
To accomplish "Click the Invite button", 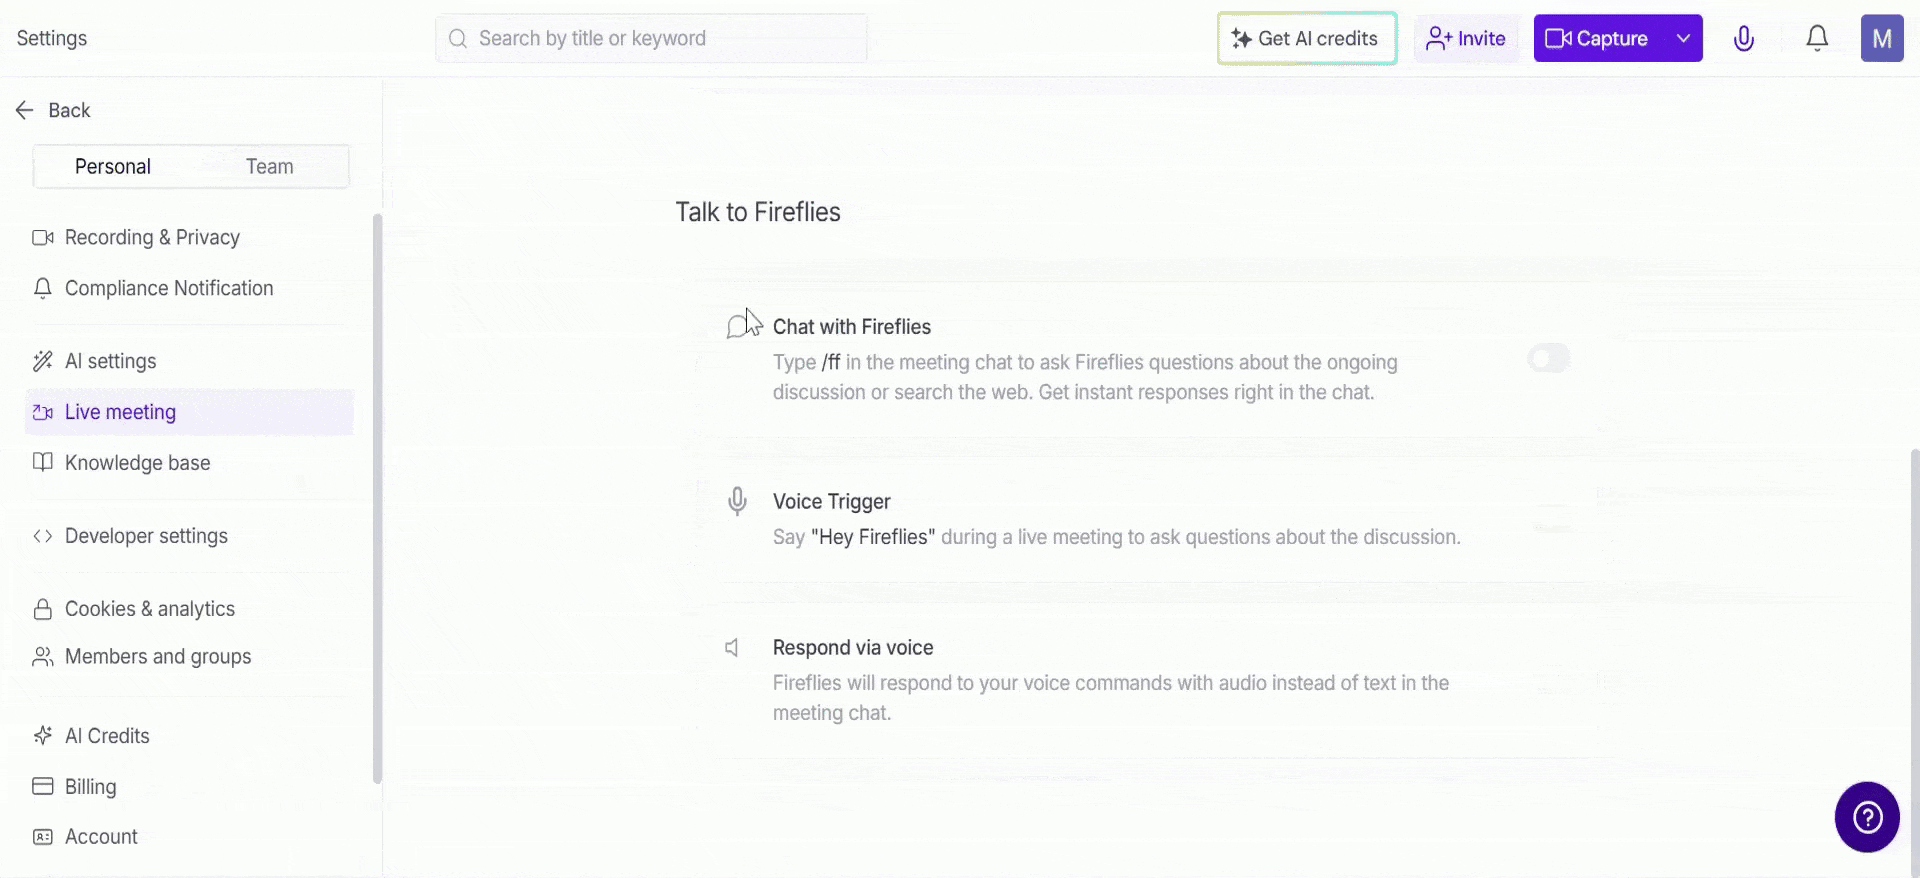I will pyautogui.click(x=1466, y=39).
